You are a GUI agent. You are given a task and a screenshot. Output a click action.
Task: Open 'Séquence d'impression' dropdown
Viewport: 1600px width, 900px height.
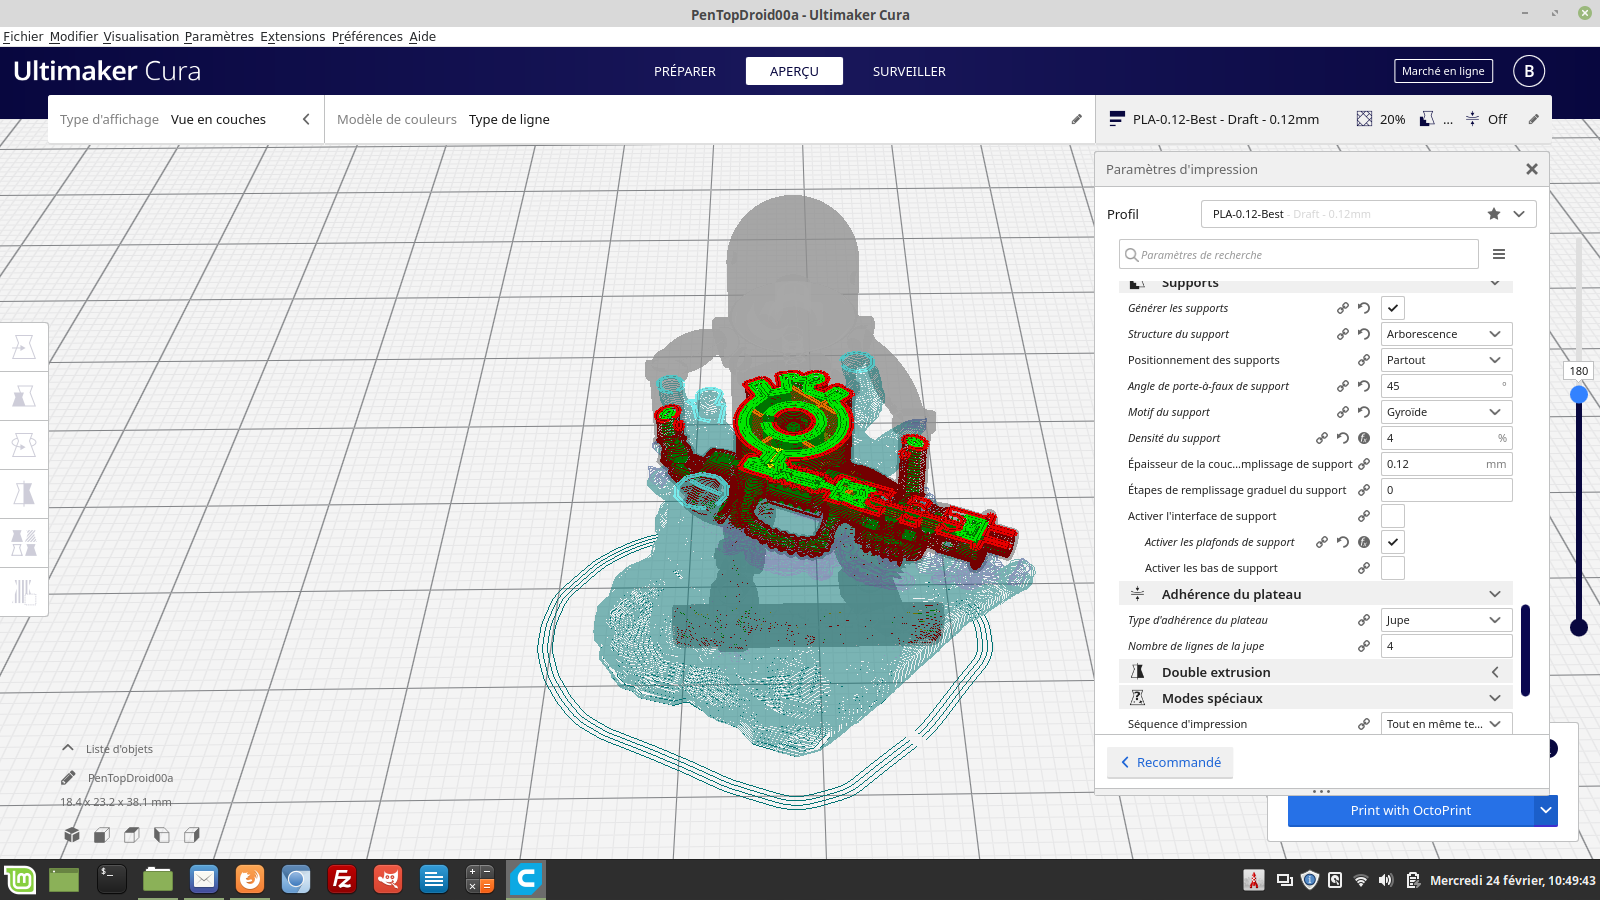click(1447, 724)
